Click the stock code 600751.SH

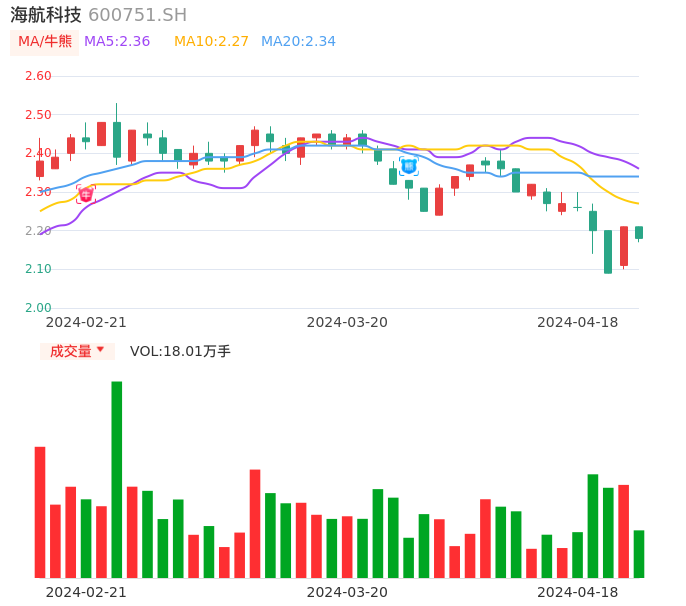coord(137,15)
